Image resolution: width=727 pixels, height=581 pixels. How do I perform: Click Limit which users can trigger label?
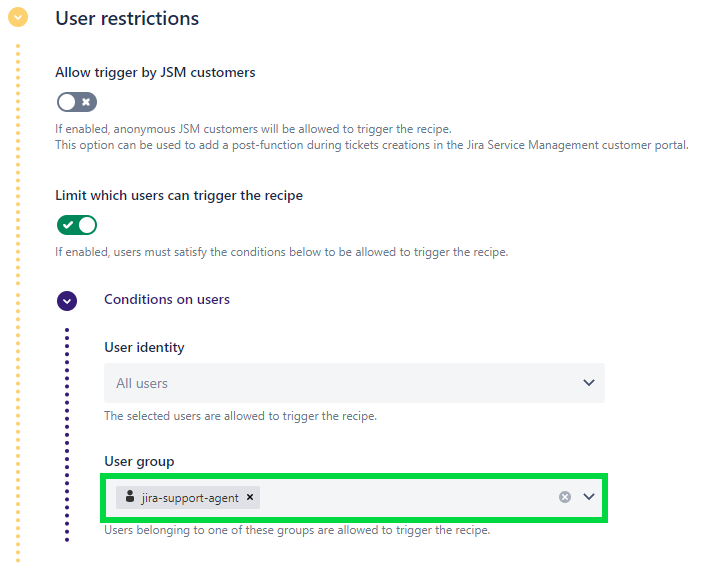click(x=179, y=195)
